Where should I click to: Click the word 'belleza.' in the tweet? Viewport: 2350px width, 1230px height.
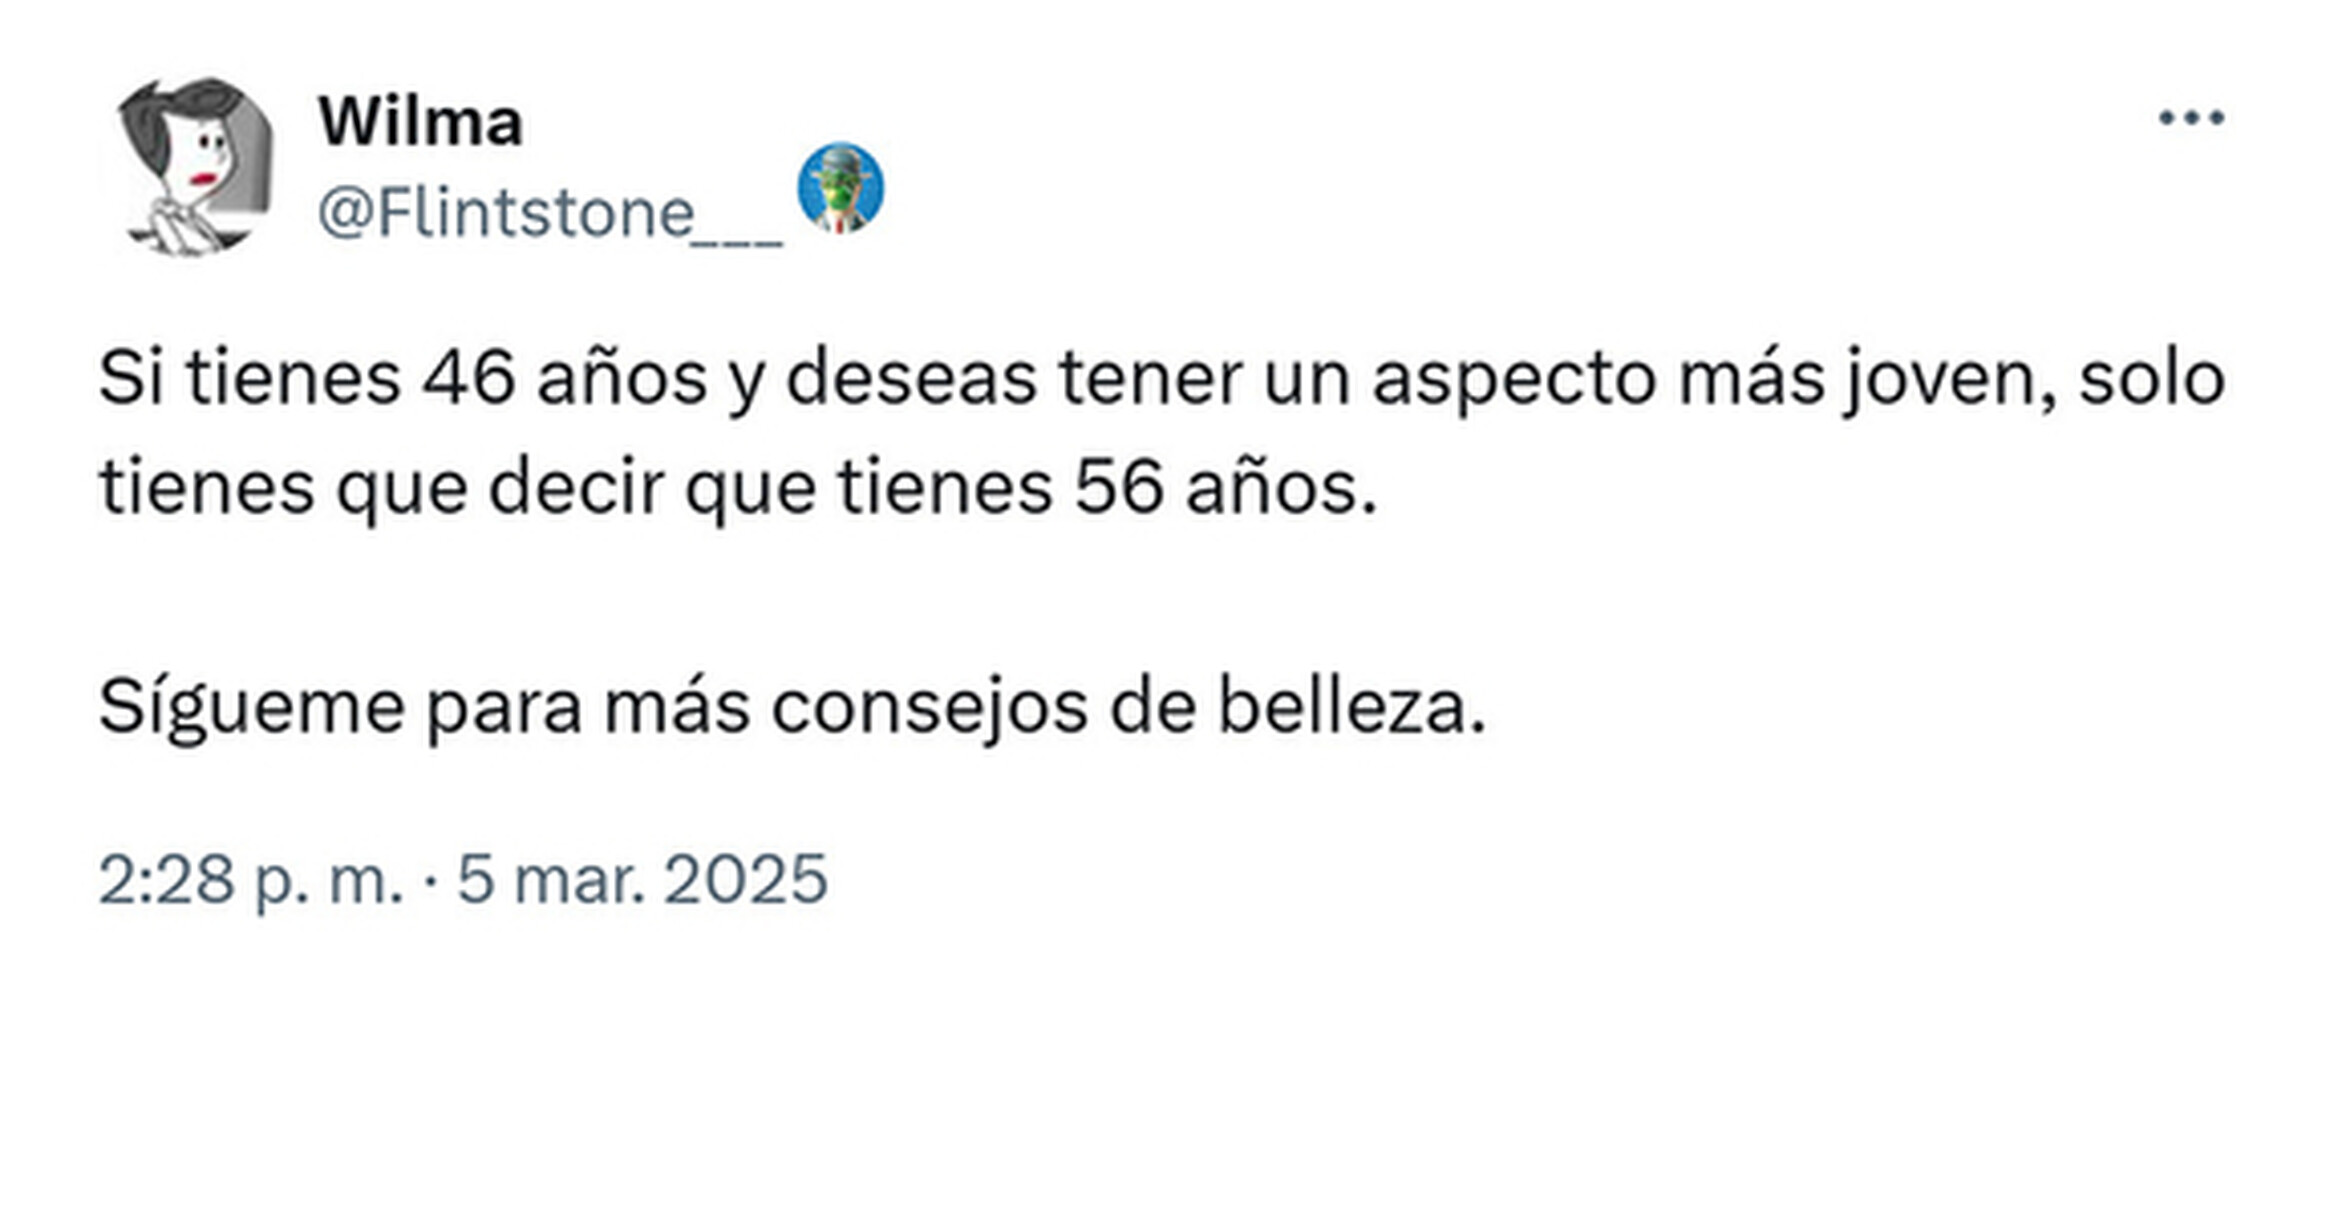(x=1352, y=707)
